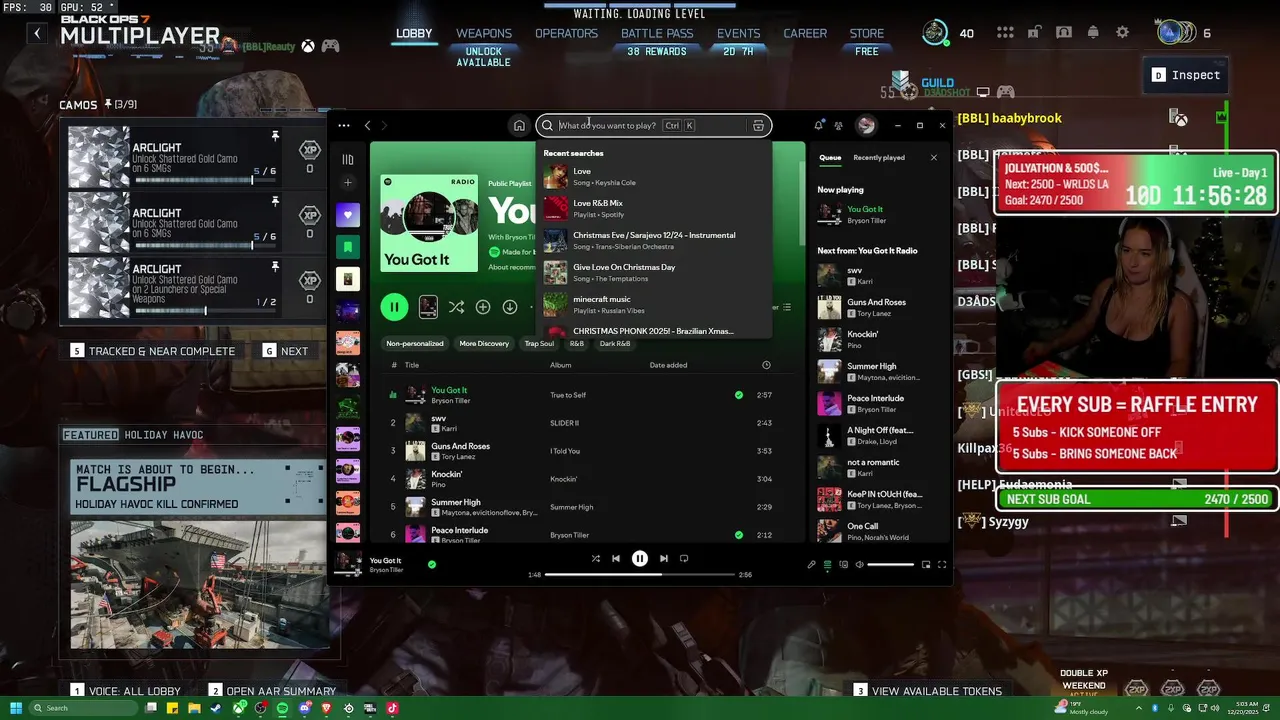
Task: Open TikTok from Windows taskbar
Action: pos(392,708)
